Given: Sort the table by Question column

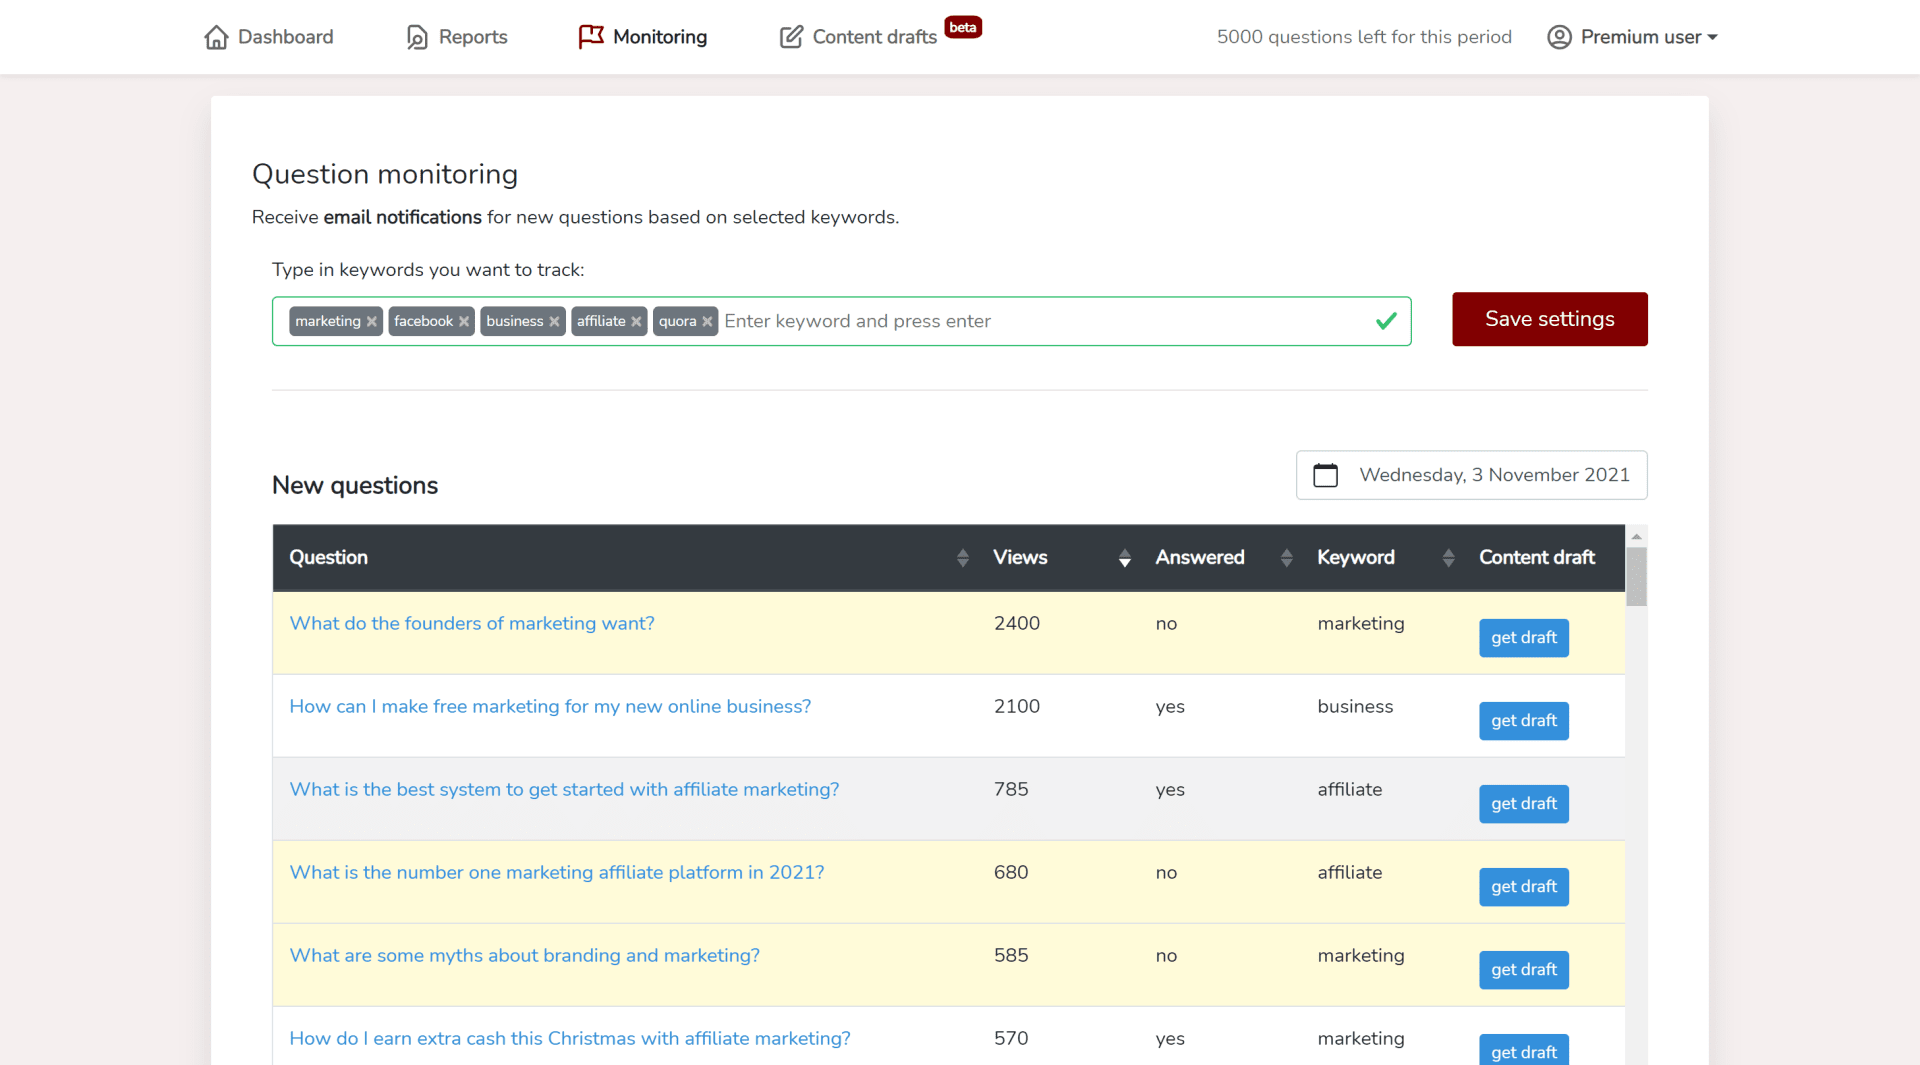Looking at the screenshot, I should (962, 558).
